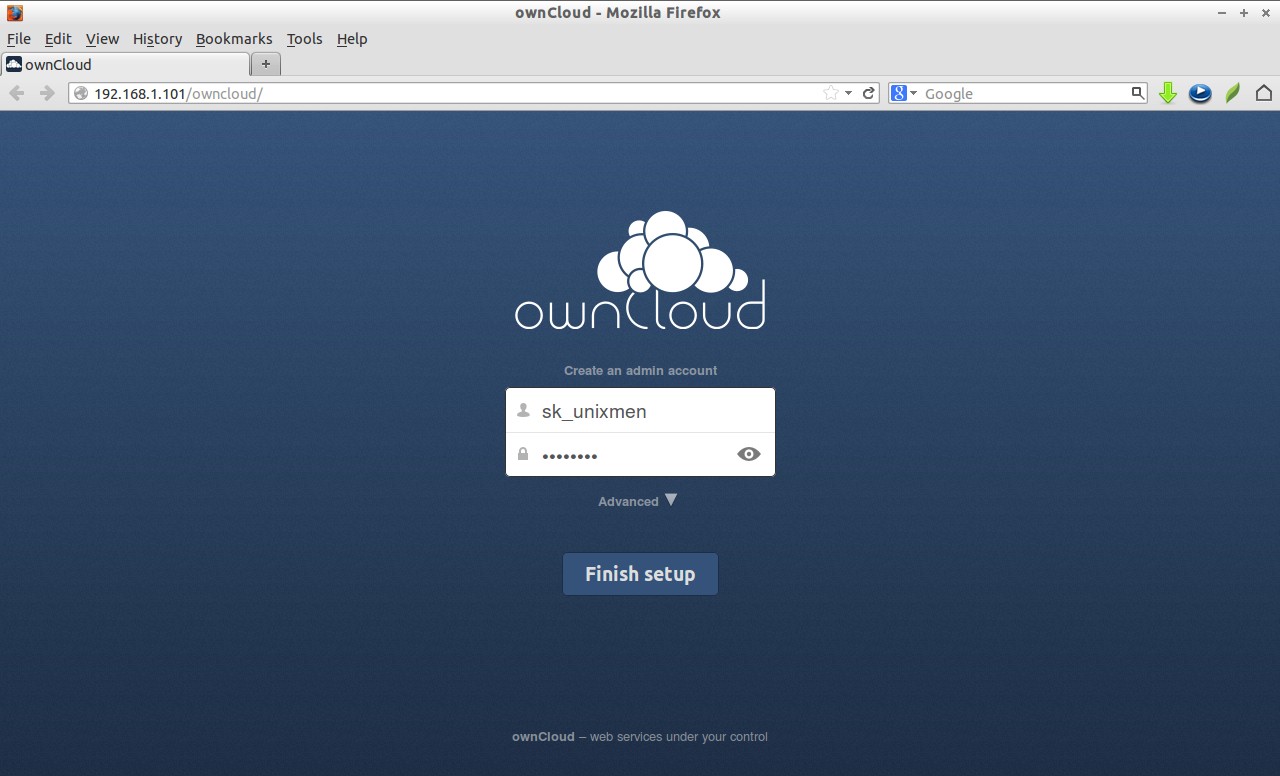
Task: Click the Finish setup button
Action: pos(640,573)
